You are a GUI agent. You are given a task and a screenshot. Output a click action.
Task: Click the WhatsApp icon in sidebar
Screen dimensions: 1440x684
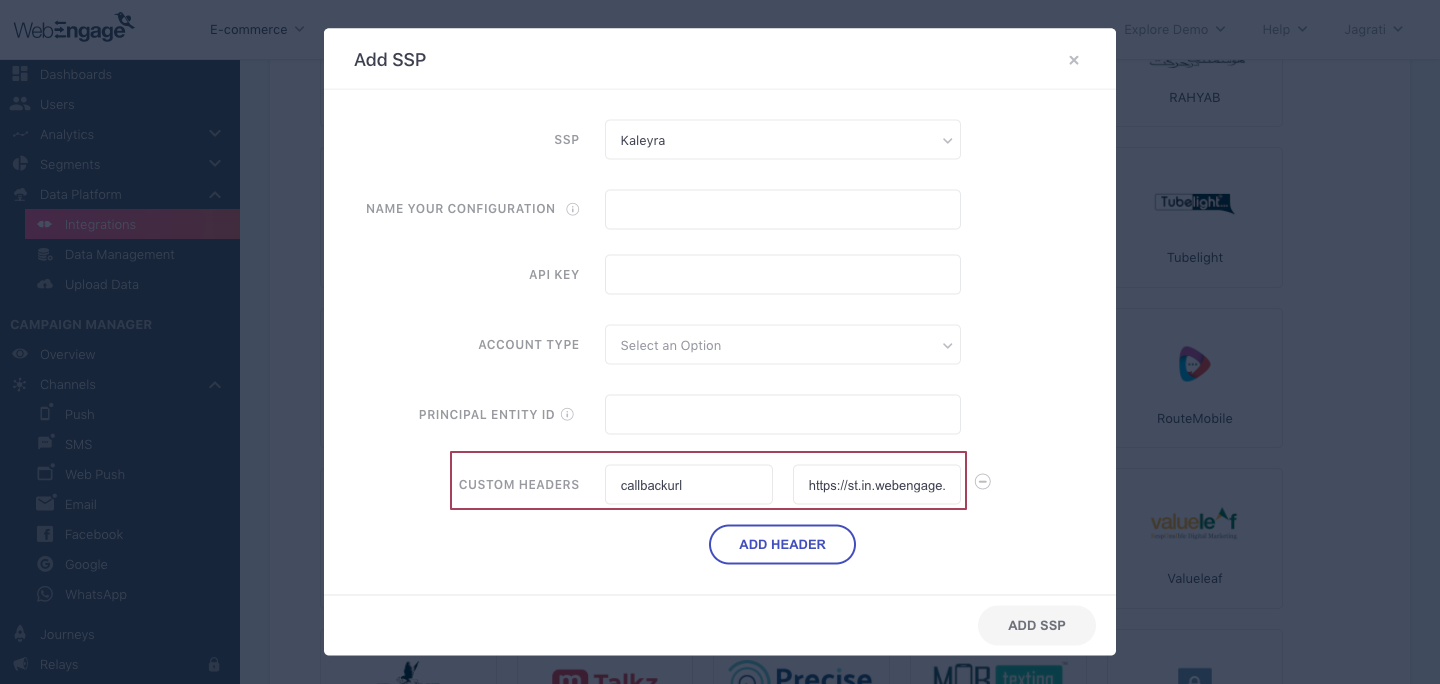click(46, 594)
